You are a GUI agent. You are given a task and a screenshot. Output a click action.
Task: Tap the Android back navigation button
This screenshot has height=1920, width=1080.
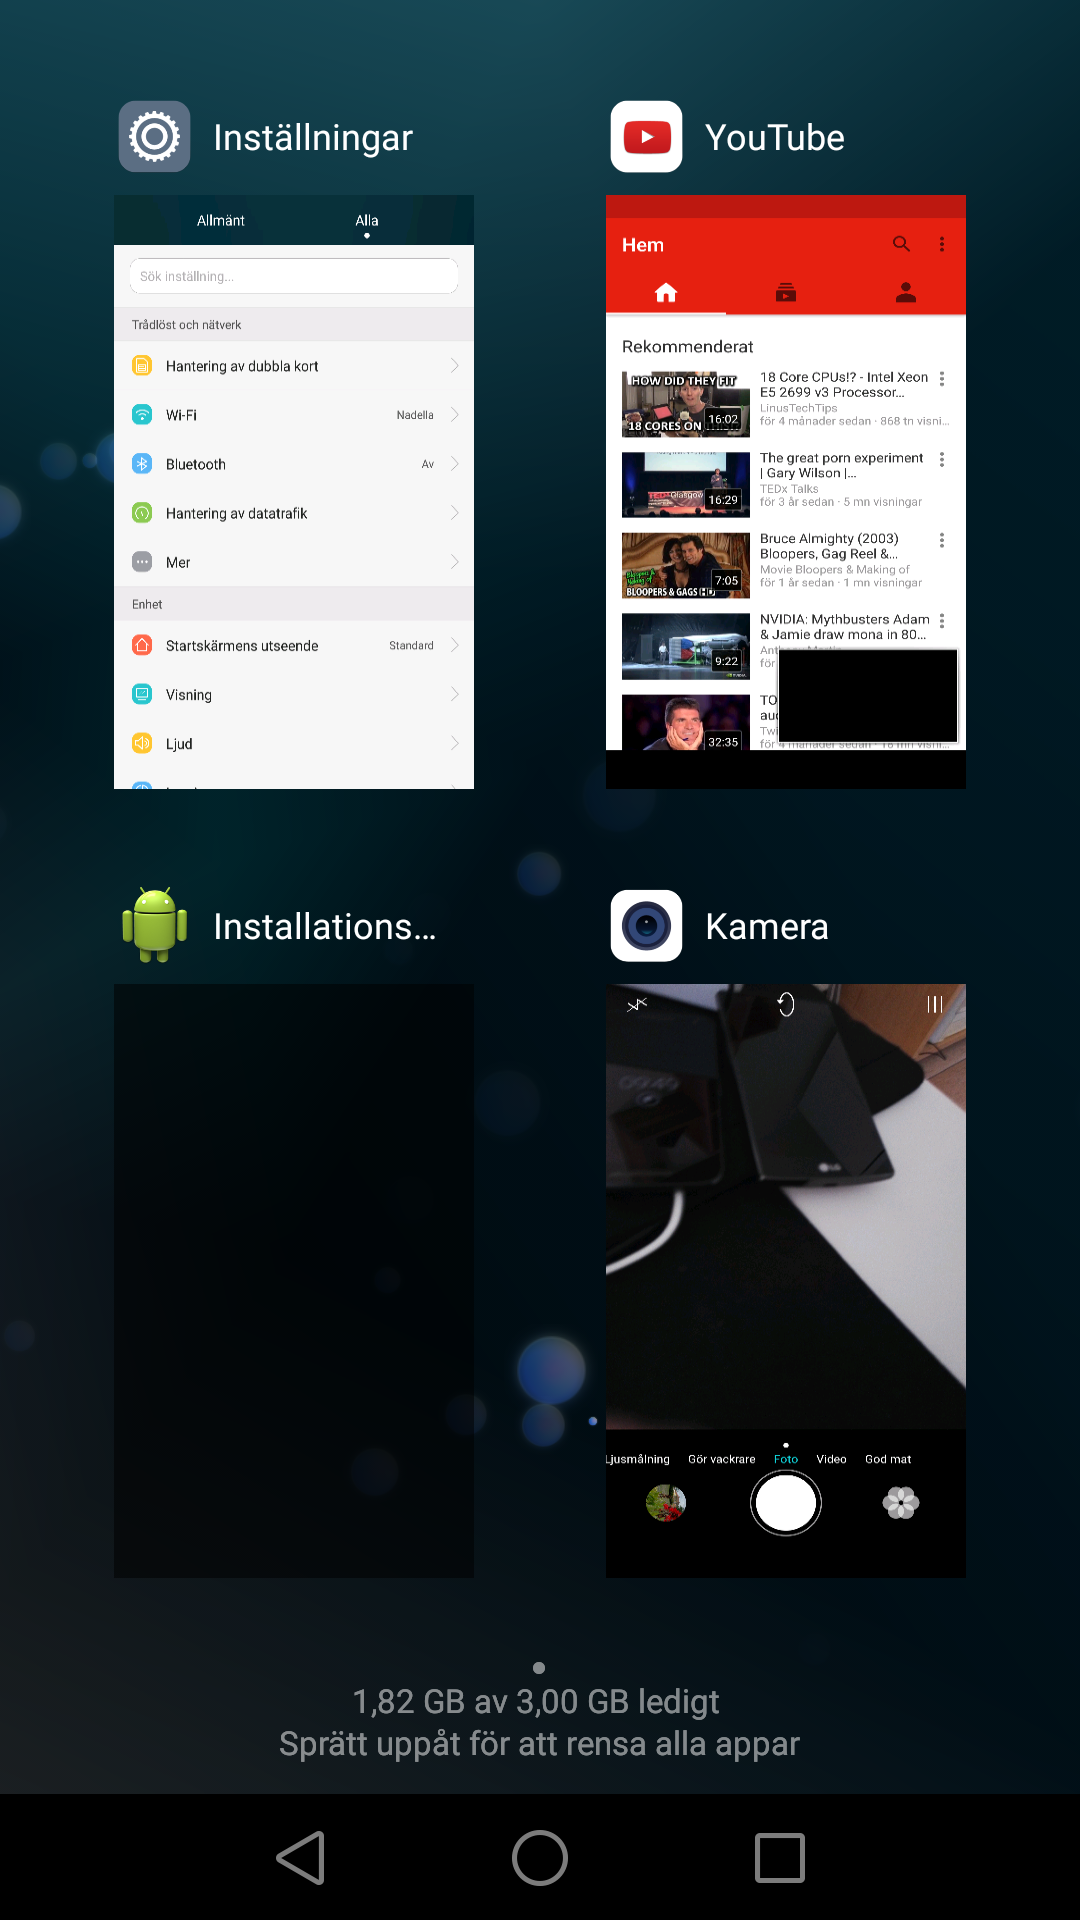[301, 1858]
